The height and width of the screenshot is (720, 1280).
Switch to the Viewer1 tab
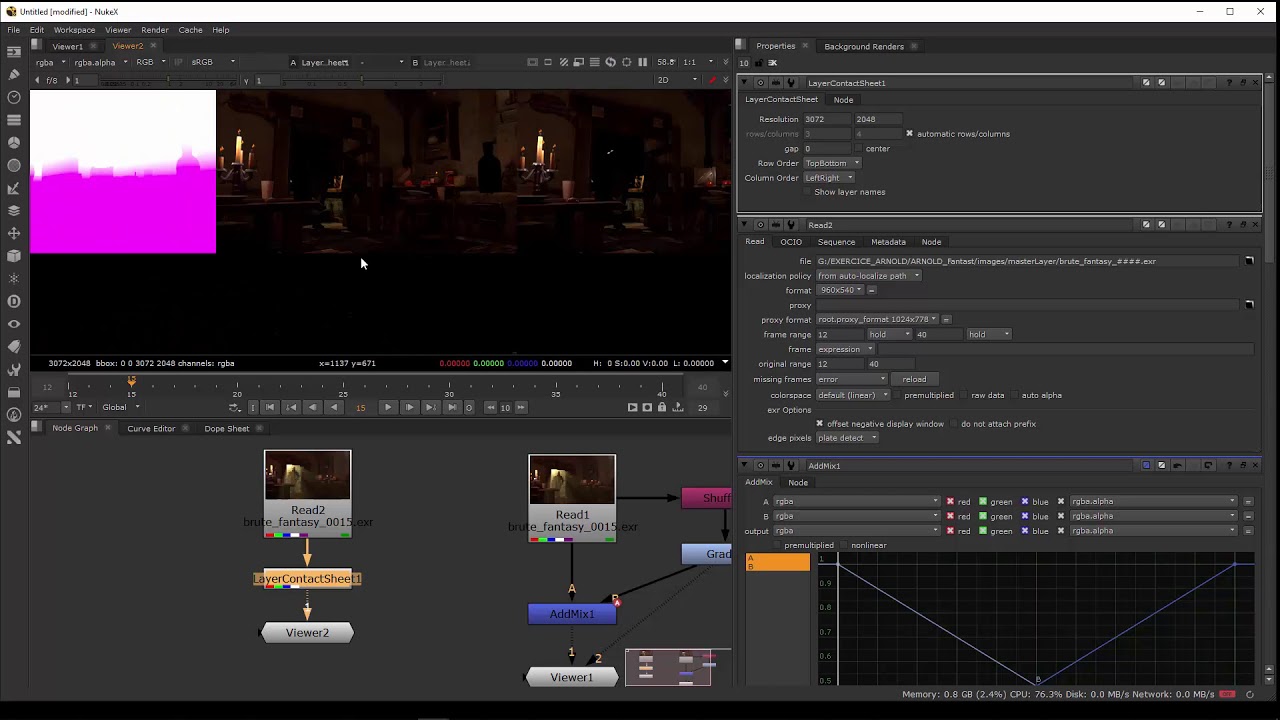68,46
